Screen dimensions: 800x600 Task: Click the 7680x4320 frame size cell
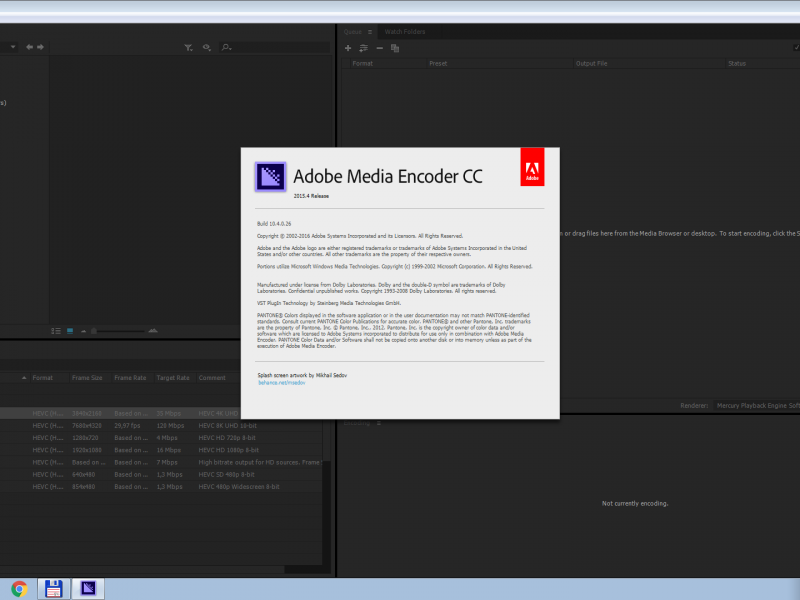[x=87, y=426]
